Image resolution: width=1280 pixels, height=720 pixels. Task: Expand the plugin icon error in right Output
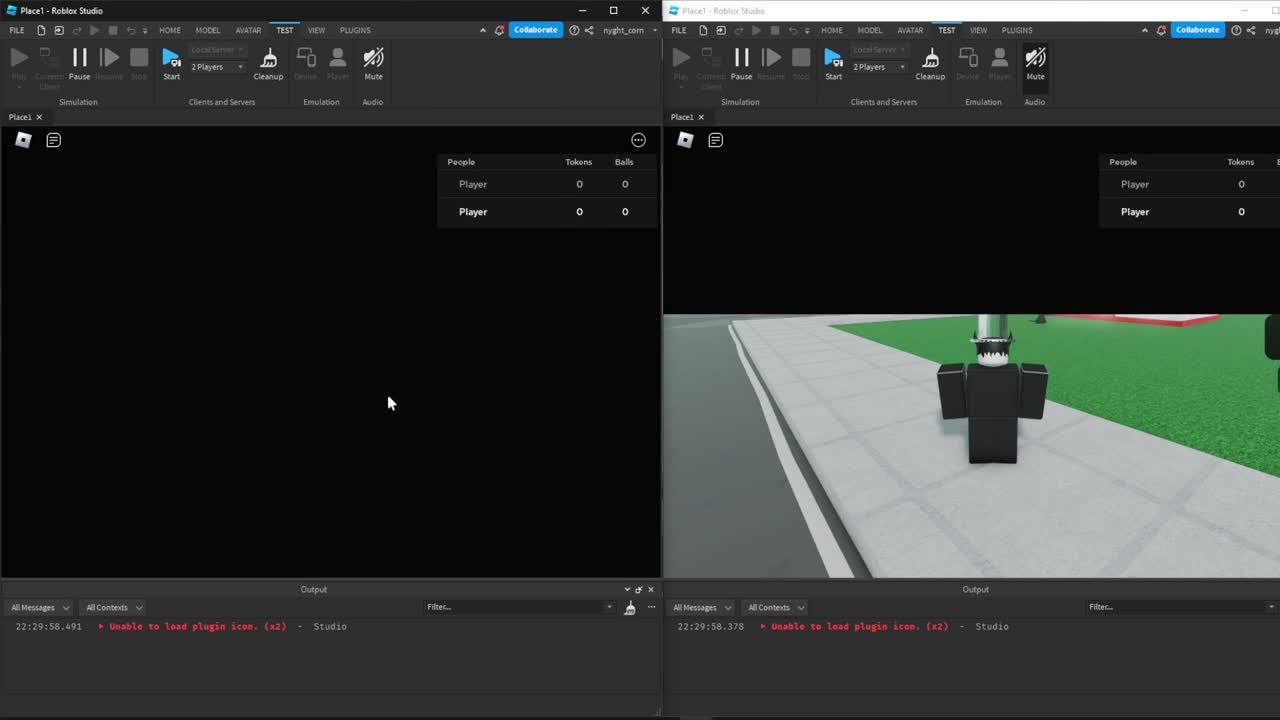pyautogui.click(x=763, y=626)
